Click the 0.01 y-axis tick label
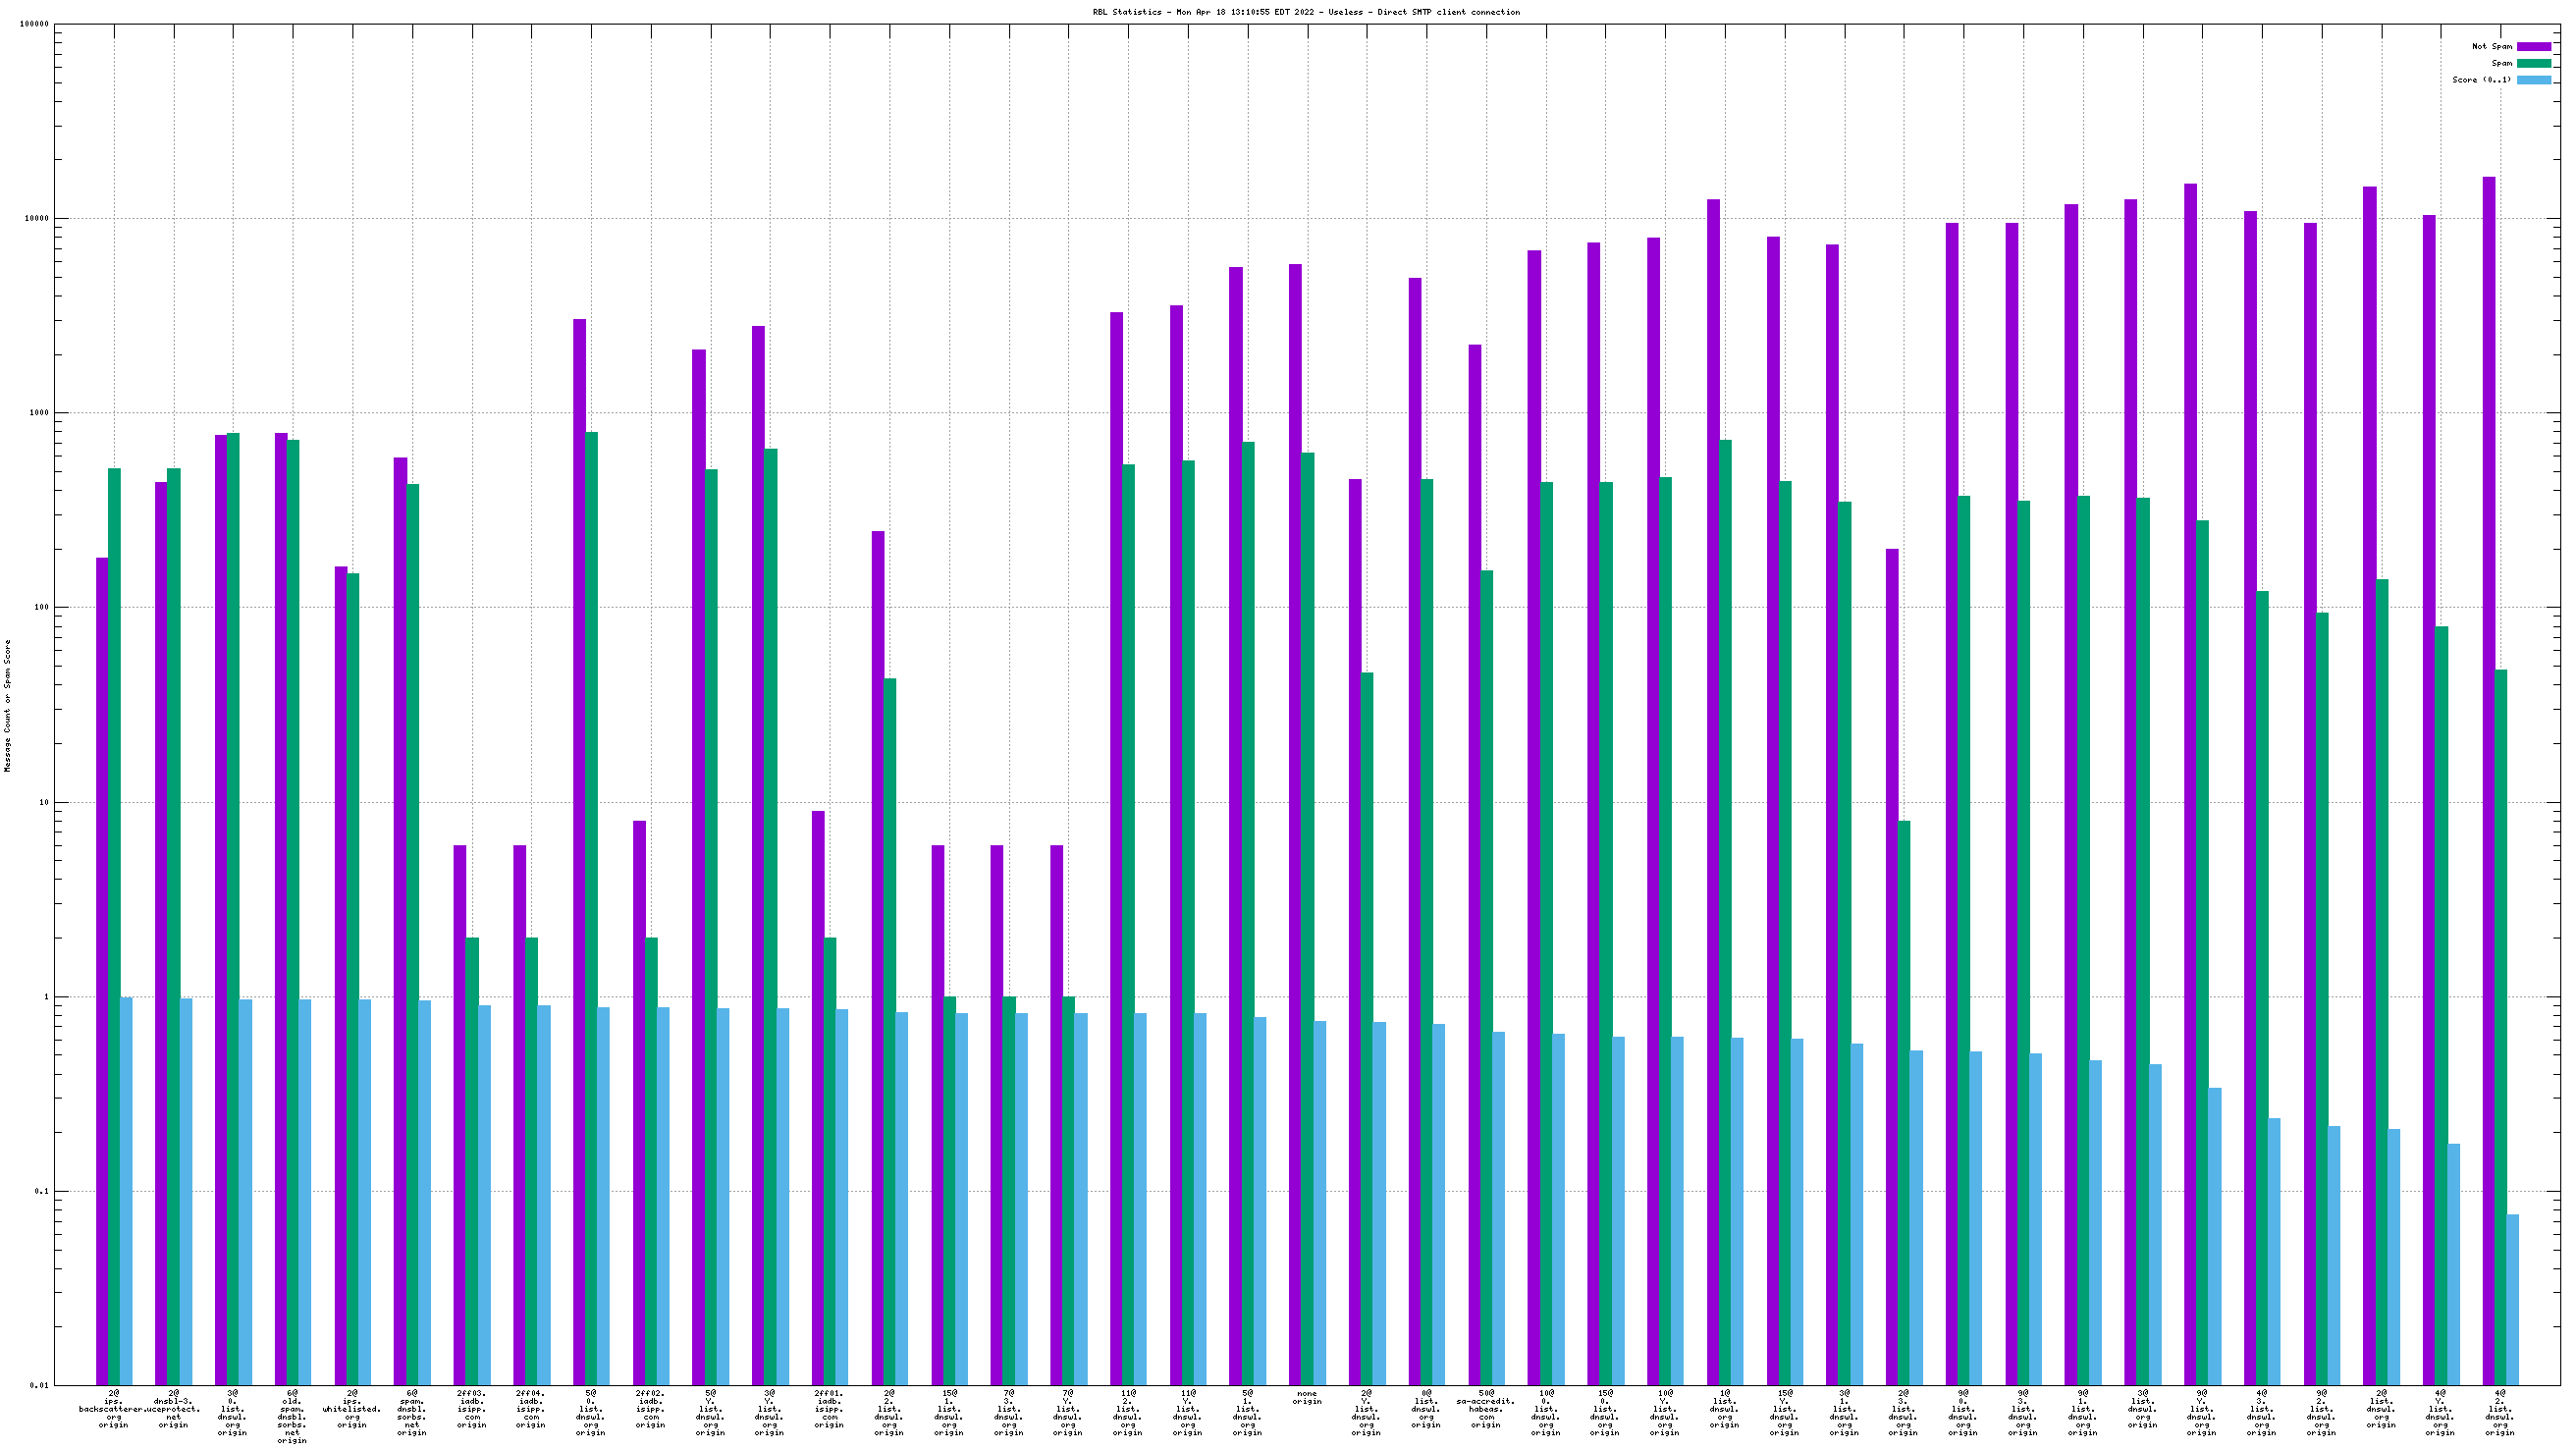The image size is (2576, 1449). [x=38, y=1385]
